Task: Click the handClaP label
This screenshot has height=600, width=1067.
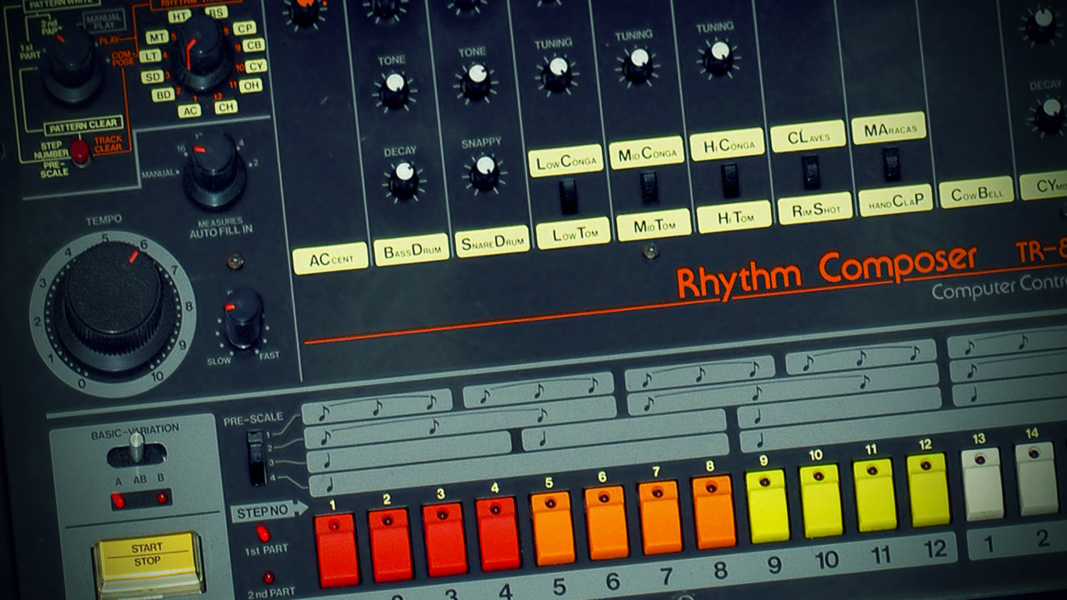Action: pyautogui.click(x=896, y=201)
